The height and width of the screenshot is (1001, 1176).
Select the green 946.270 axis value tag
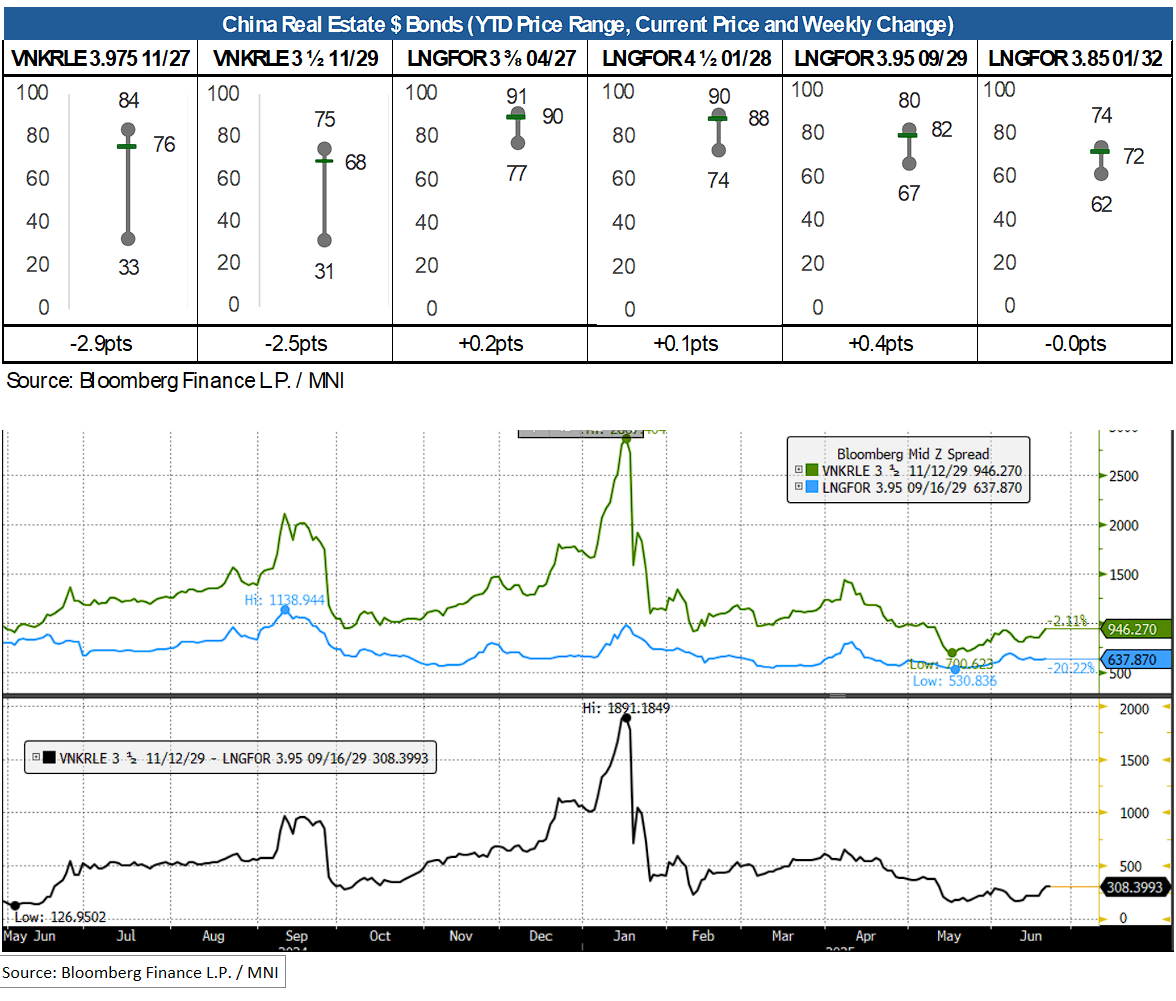click(x=1136, y=629)
